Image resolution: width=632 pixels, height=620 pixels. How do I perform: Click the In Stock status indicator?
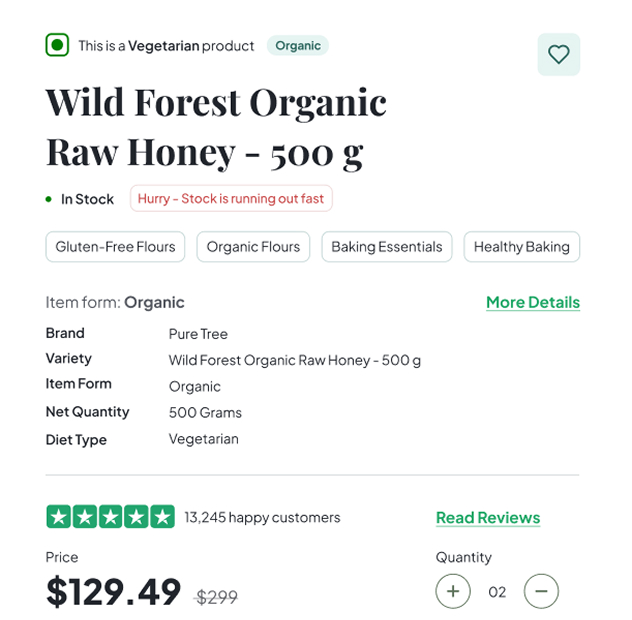pyautogui.click(x=80, y=199)
